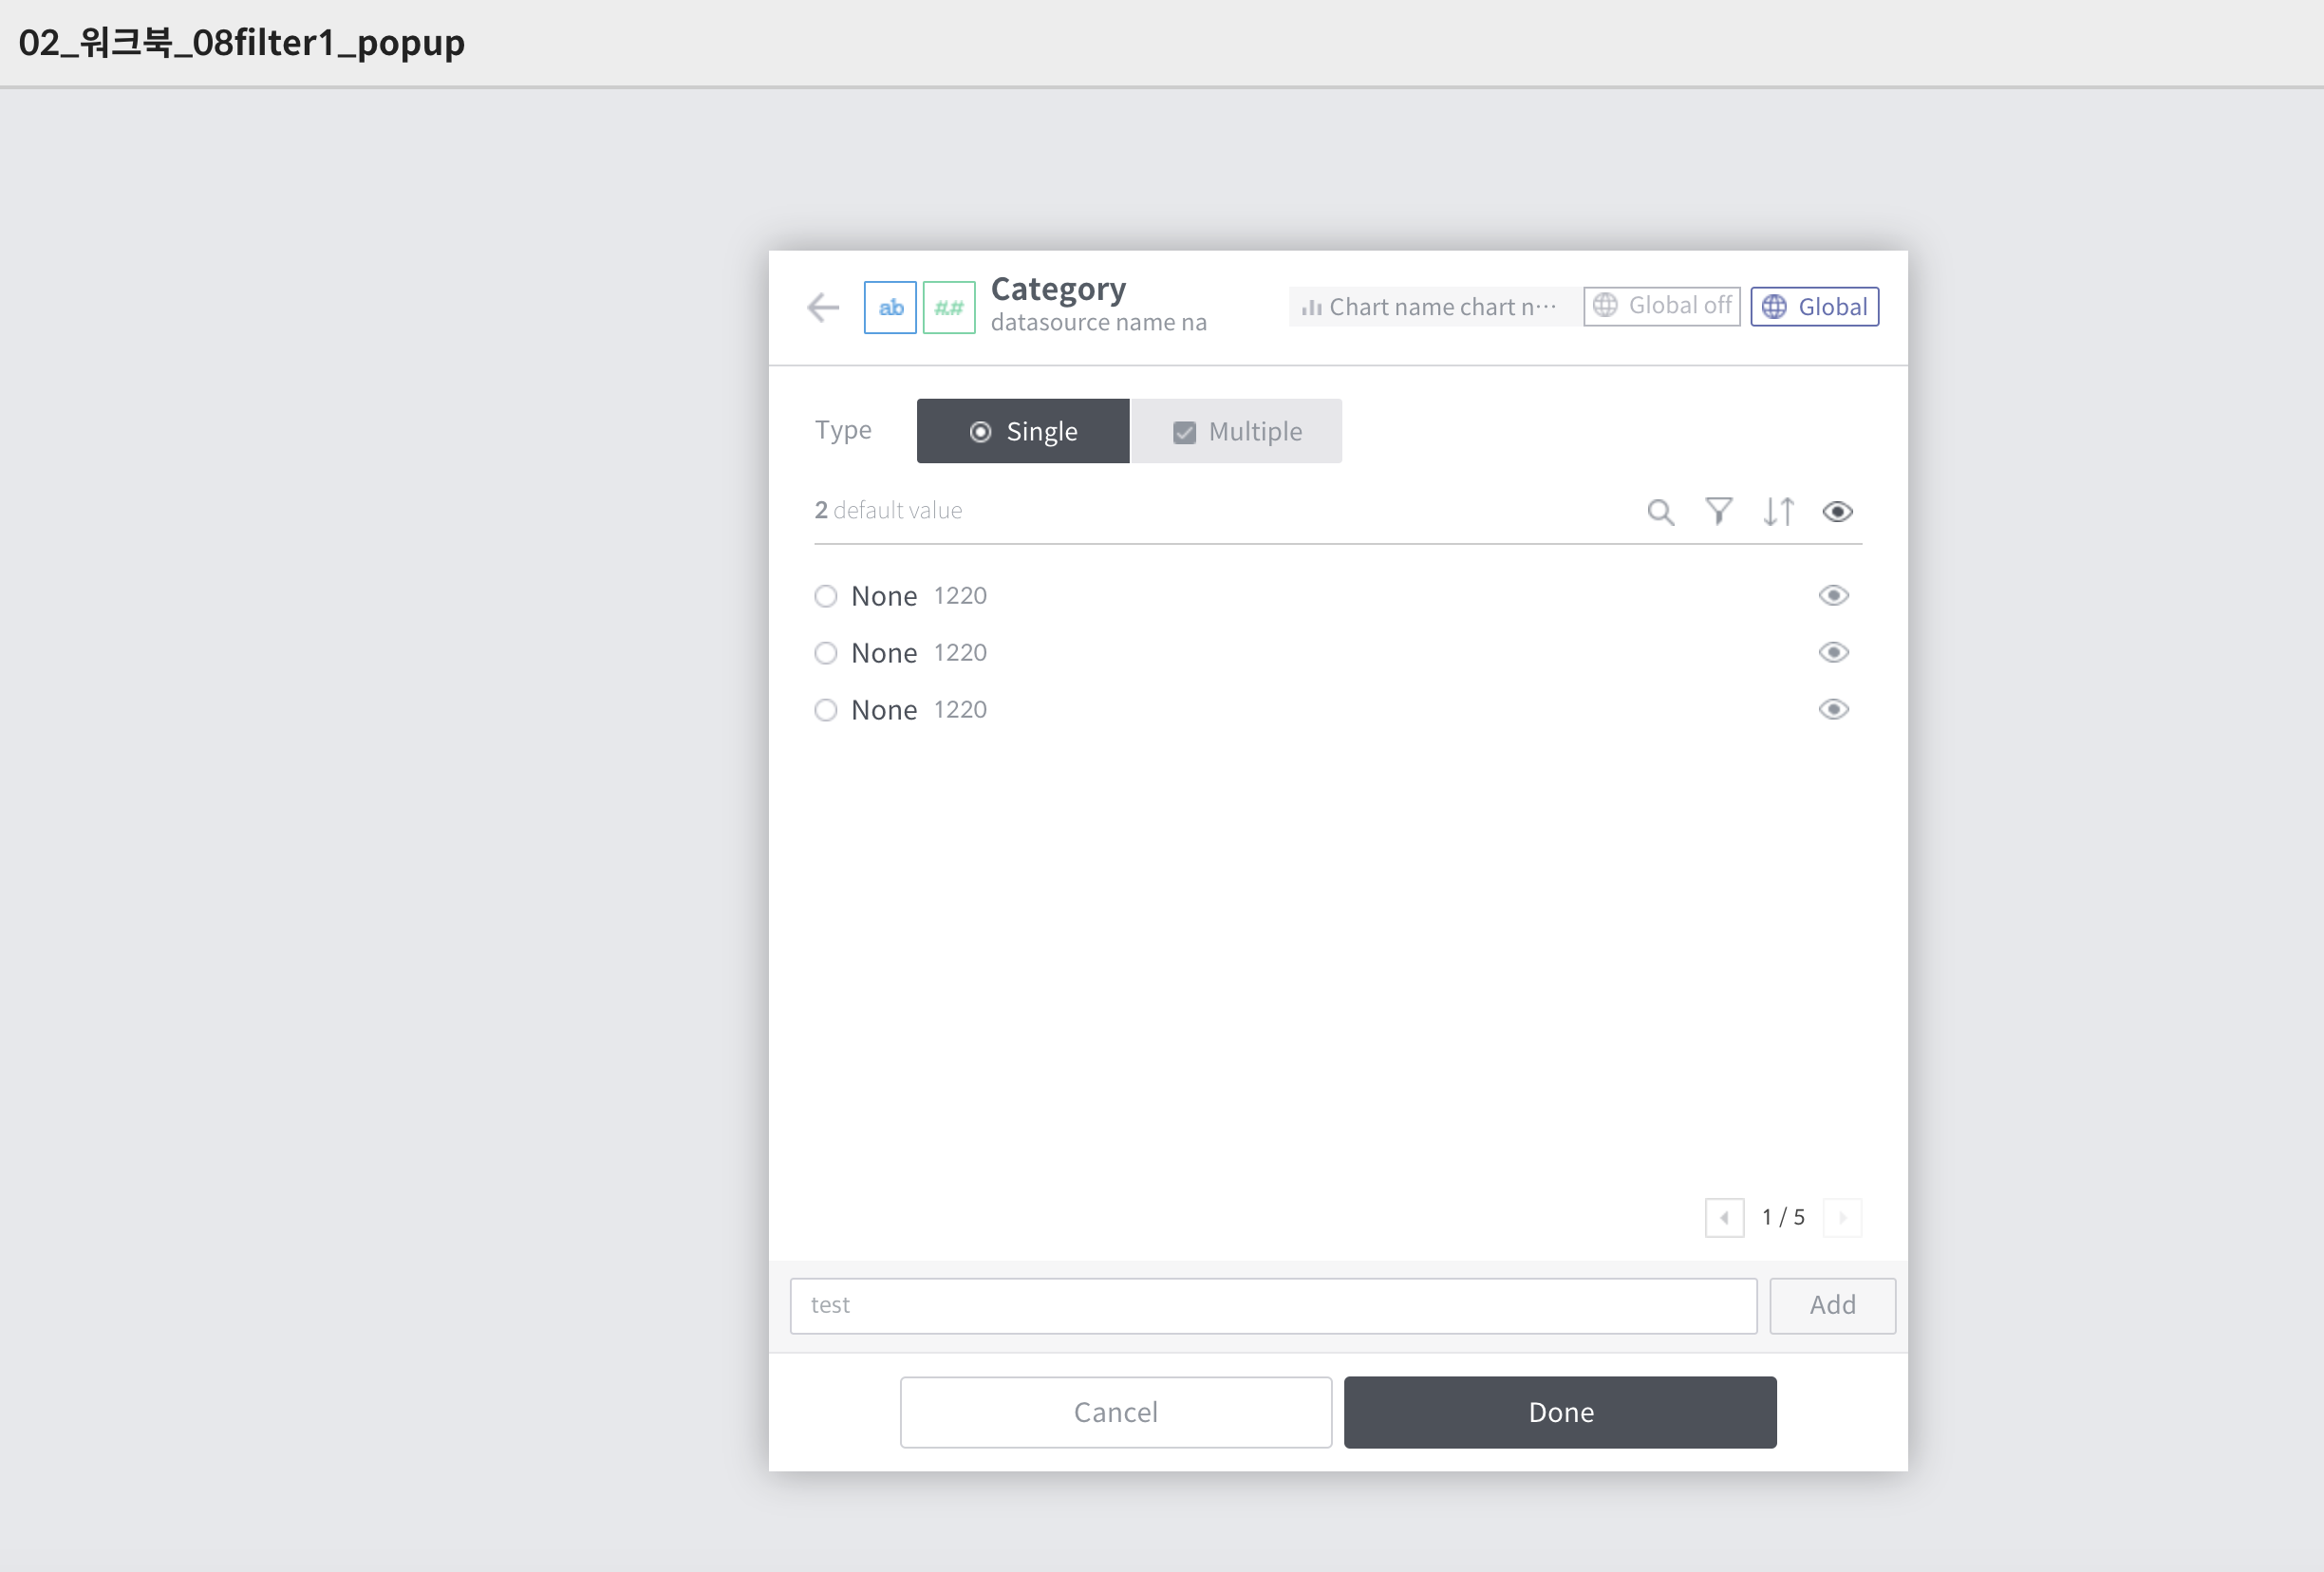The image size is (2324, 1572).
Task: Click the '1 / 5' page indicator
Action: coord(1783,1217)
